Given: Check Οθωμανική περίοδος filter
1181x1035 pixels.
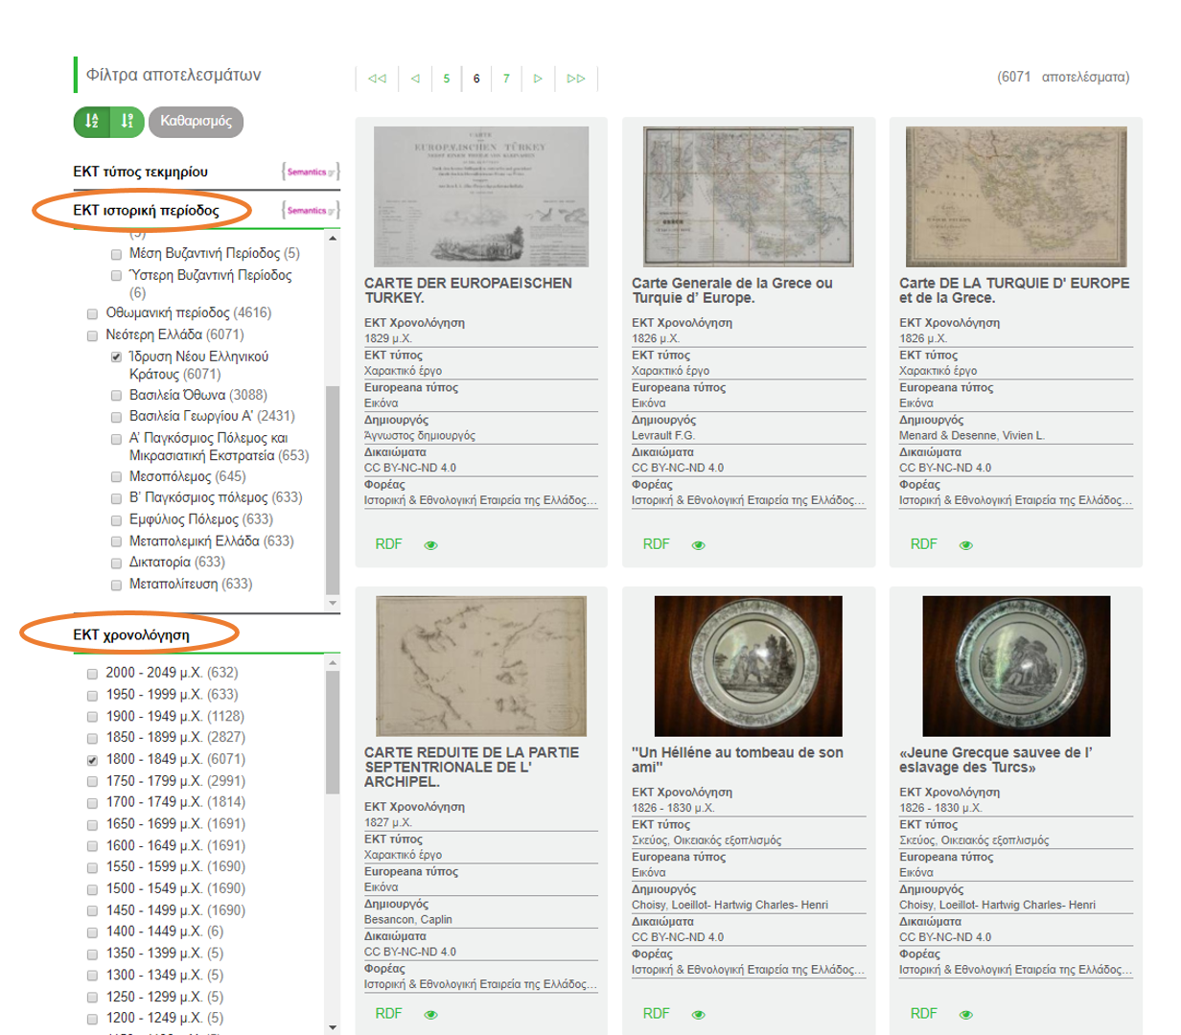Looking at the screenshot, I should (x=92, y=313).
